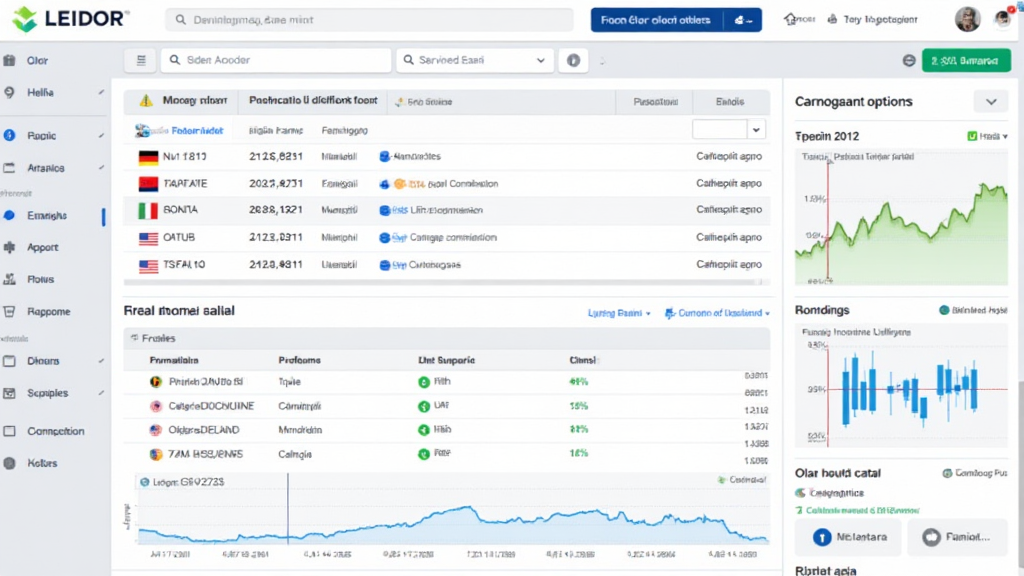Select Rappome in the left sidebar
The width and height of the screenshot is (1024, 576).
48,311
